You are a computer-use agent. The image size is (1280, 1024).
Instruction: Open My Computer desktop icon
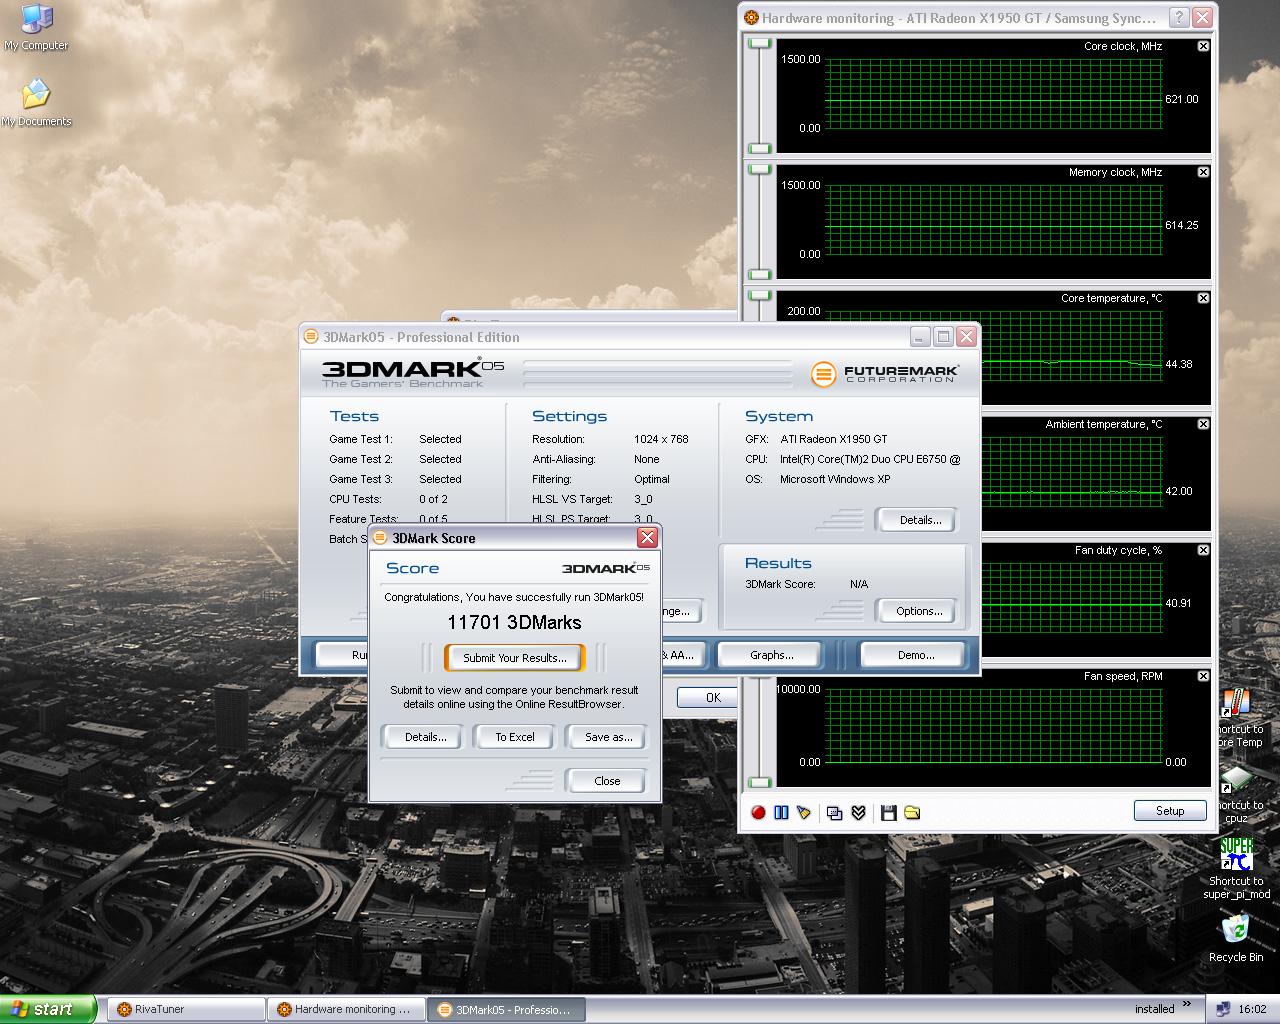coord(36,28)
